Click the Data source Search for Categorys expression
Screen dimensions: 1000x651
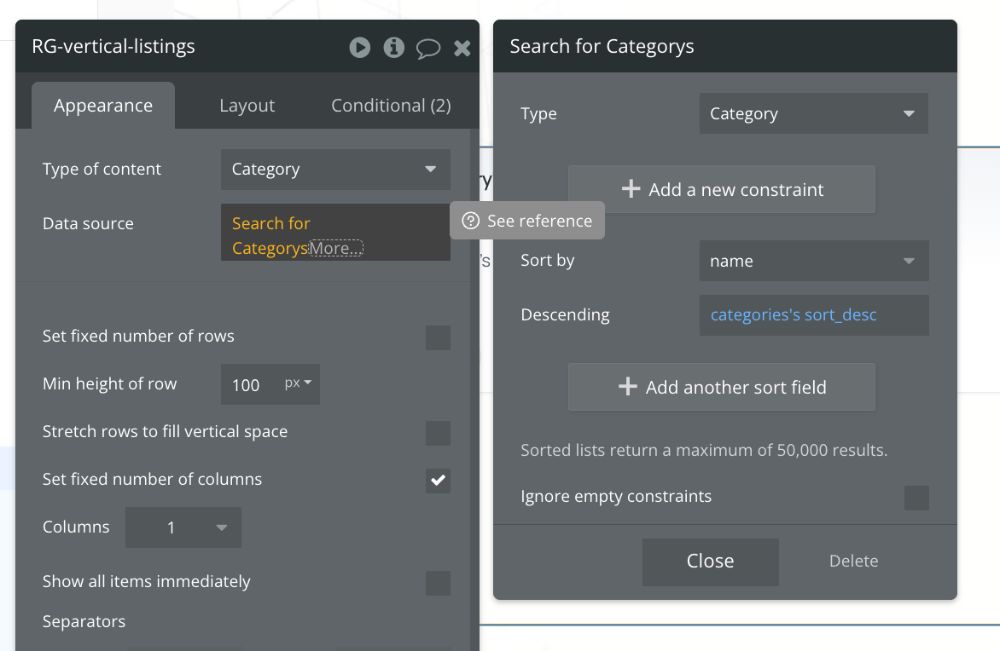pyautogui.click(x=271, y=235)
